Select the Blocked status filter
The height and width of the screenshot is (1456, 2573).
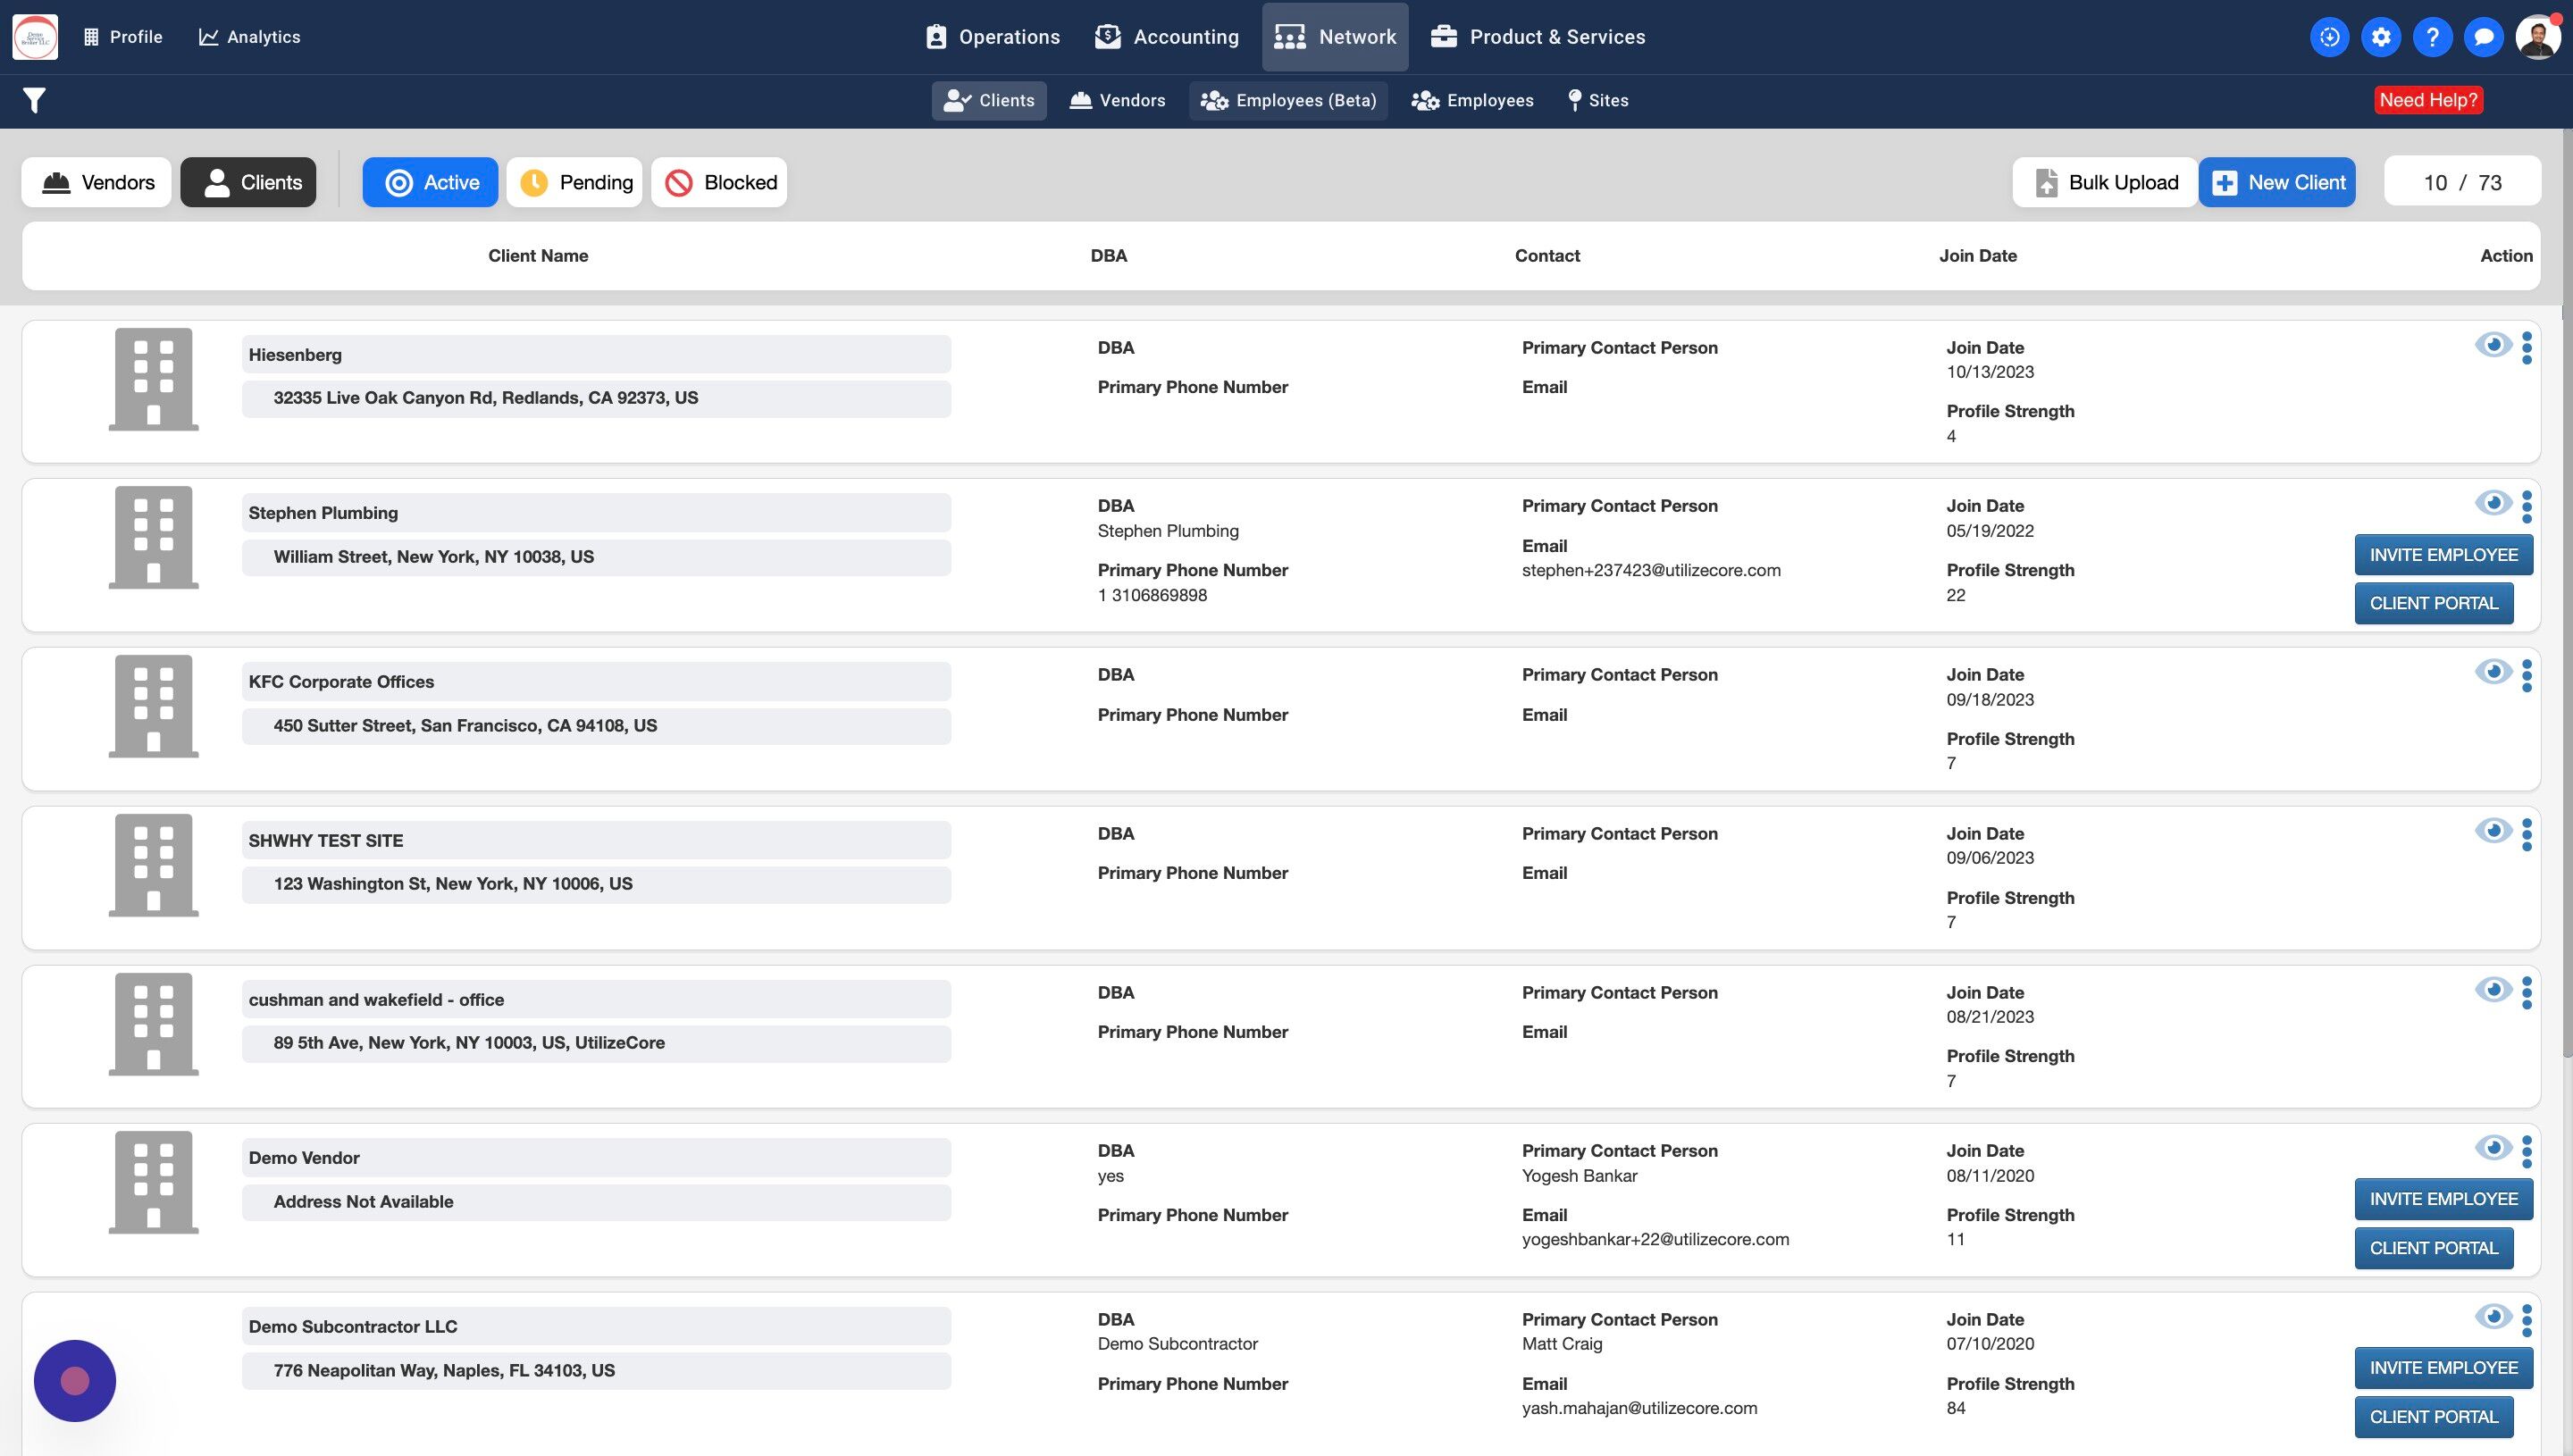[x=719, y=182]
